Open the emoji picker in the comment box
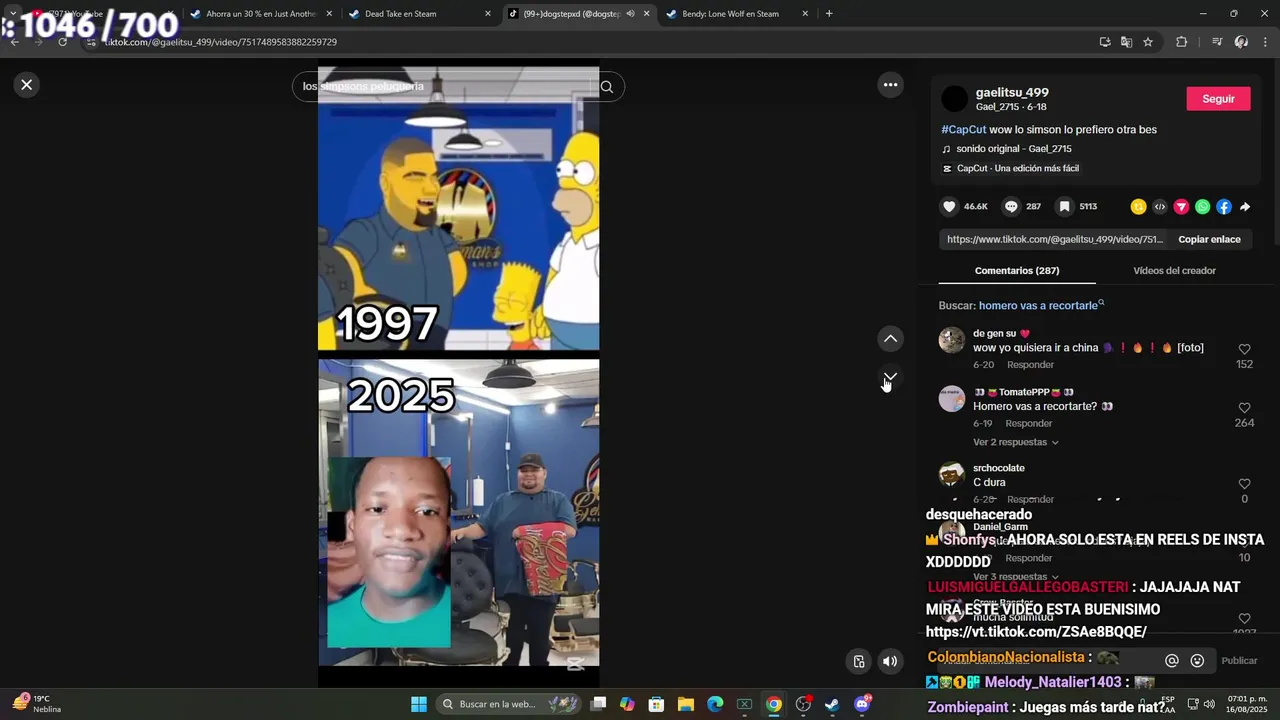1280x720 pixels. coord(1197,661)
